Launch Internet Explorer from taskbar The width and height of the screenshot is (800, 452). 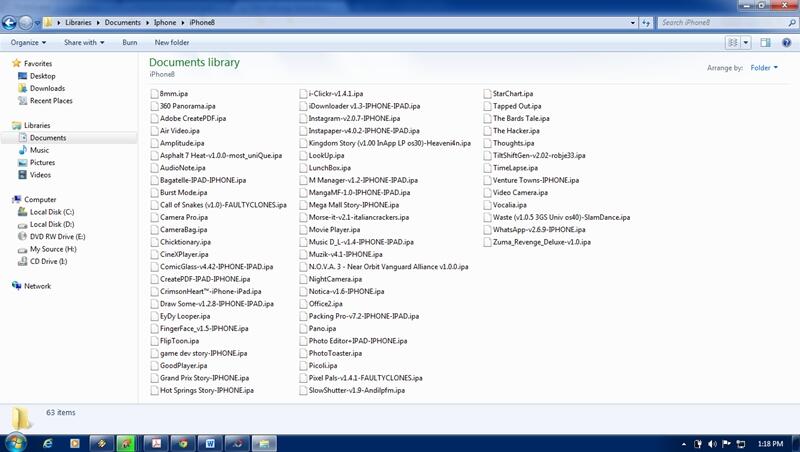tap(47, 443)
